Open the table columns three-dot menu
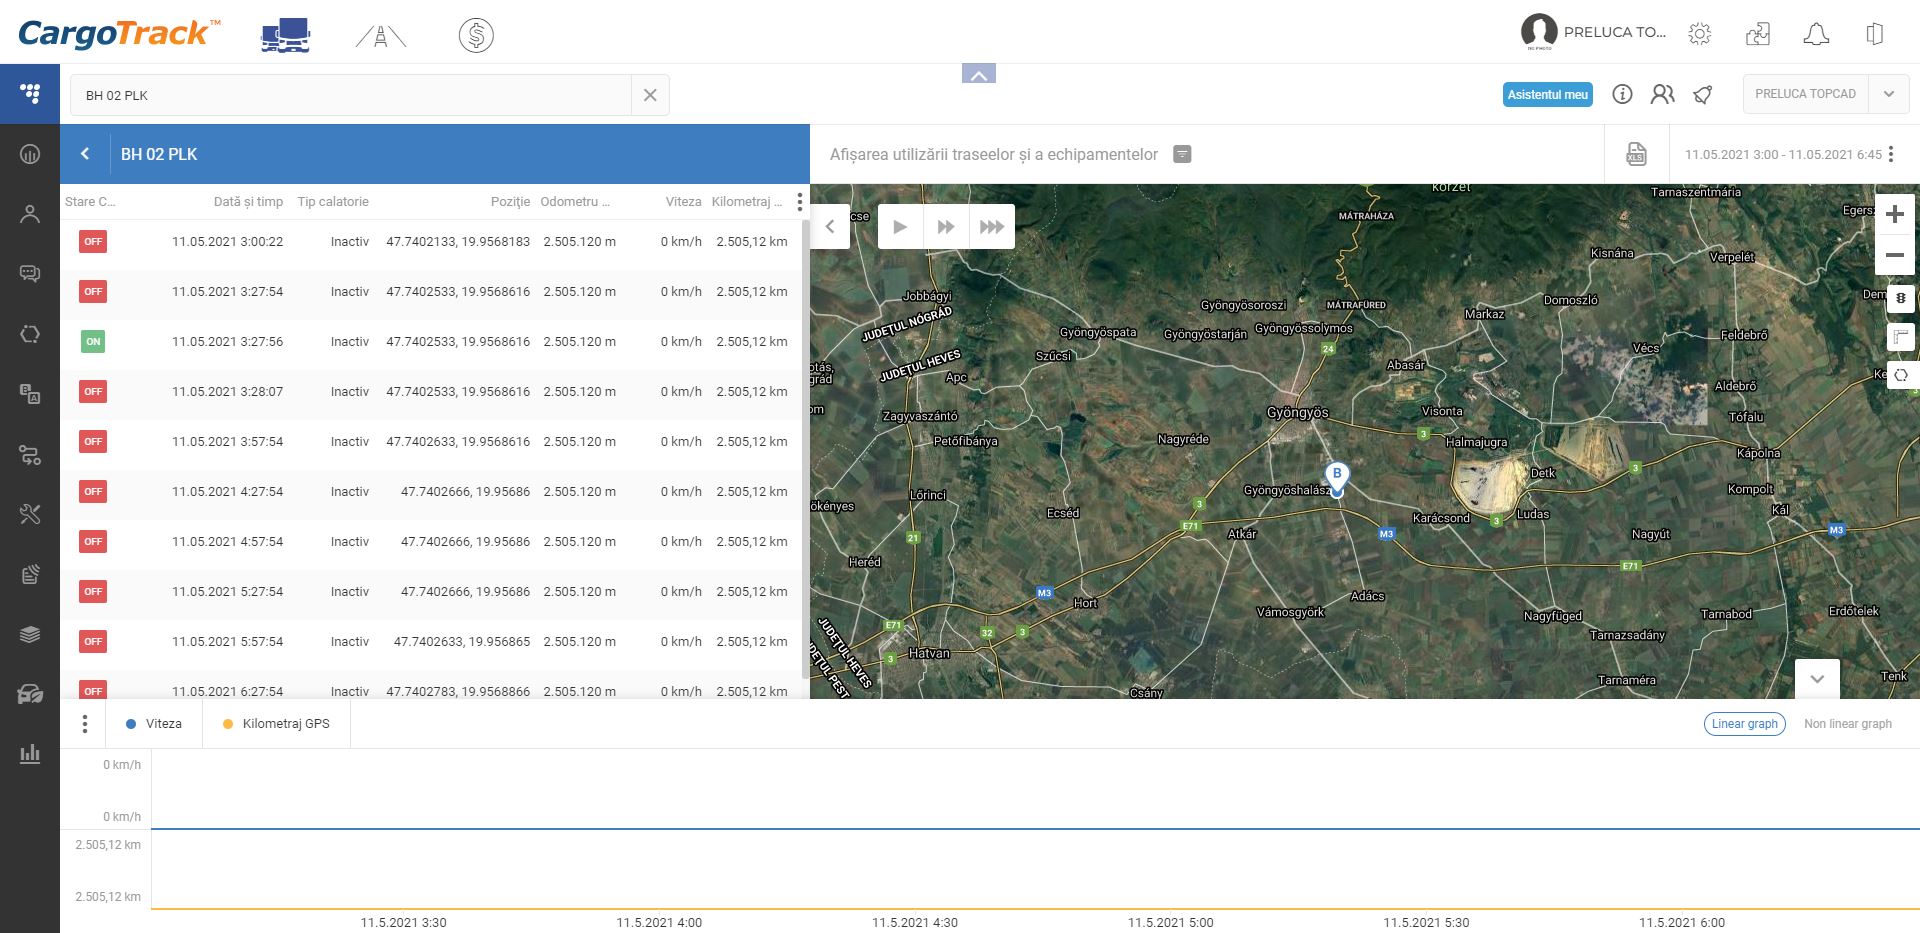Viewport: 1920px width, 933px height. (x=799, y=202)
